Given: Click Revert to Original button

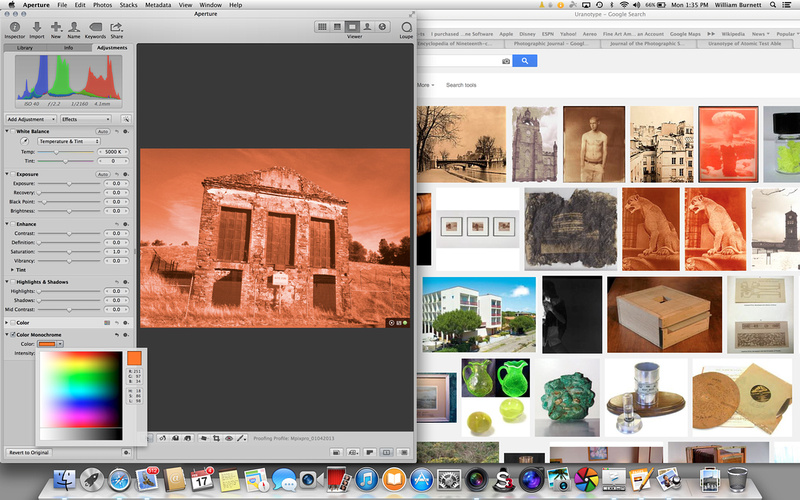Looking at the screenshot, I should (29, 453).
